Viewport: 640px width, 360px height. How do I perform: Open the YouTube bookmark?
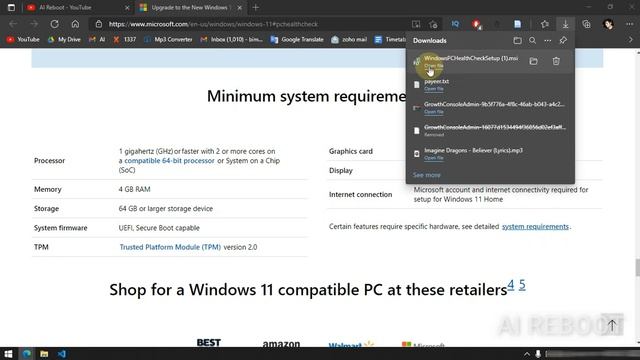click(x=23, y=40)
